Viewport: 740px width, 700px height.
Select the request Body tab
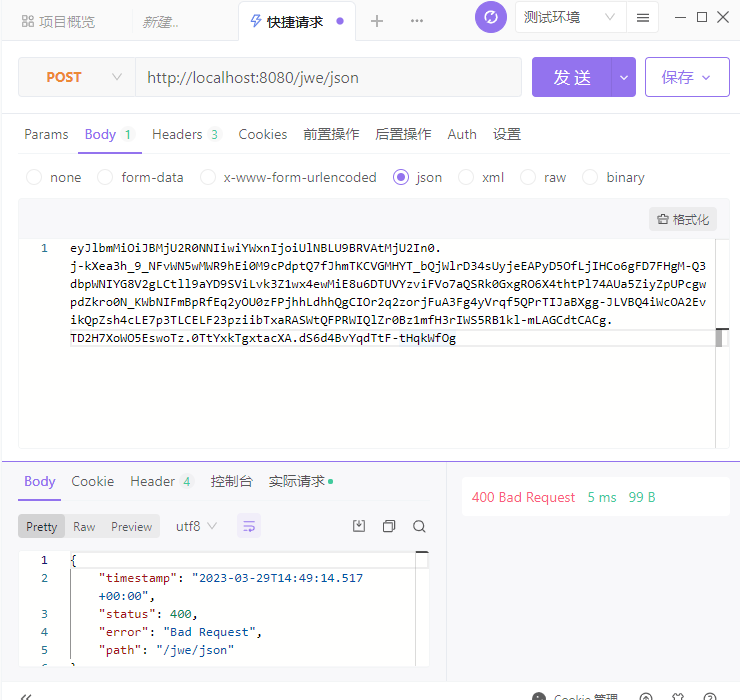coord(109,135)
